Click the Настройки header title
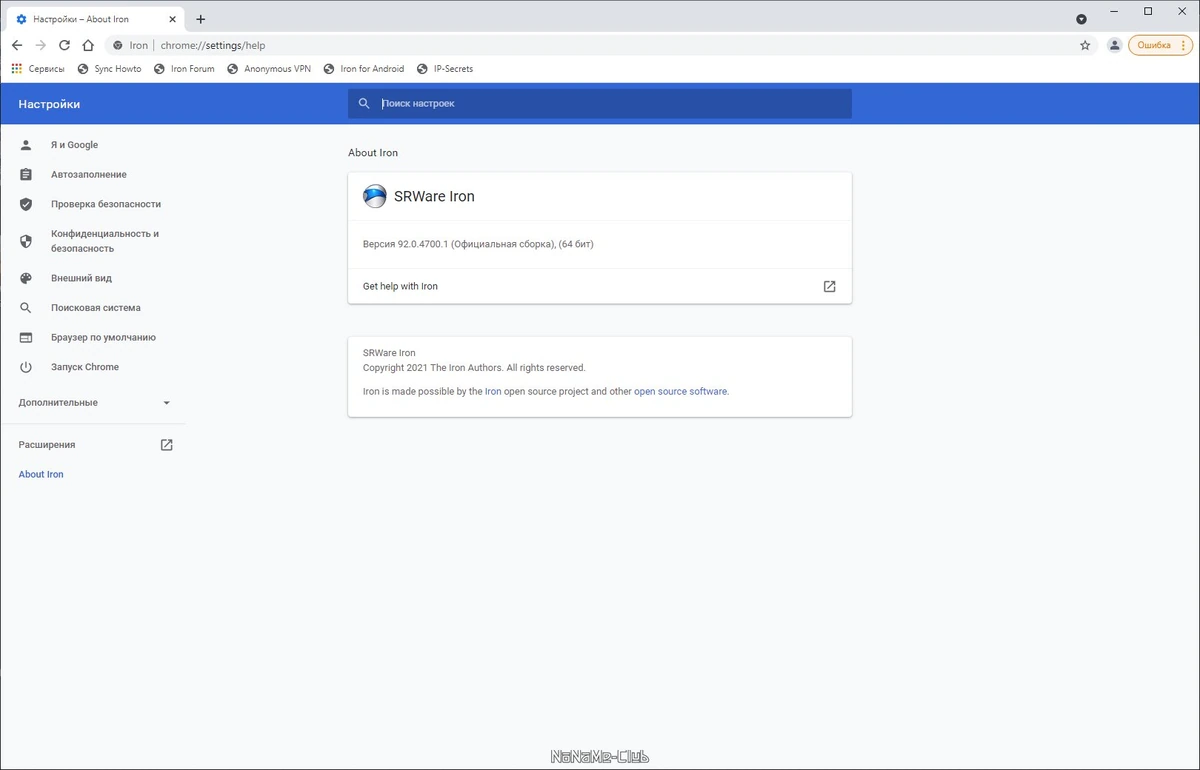The height and width of the screenshot is (770, 1200). point(49,104)
